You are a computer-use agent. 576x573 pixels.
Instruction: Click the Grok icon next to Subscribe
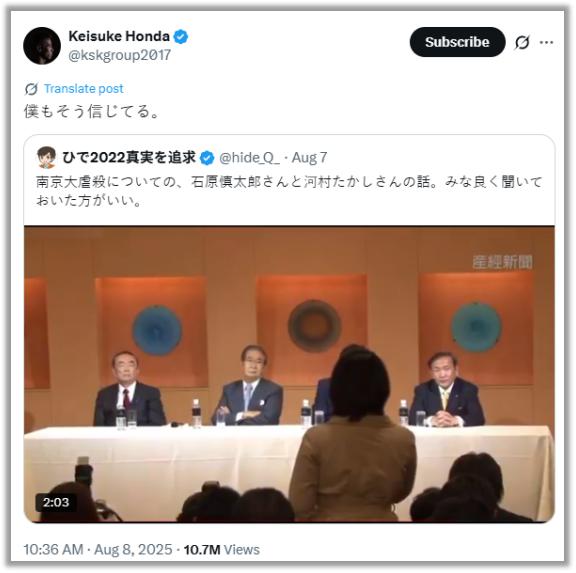pos(522,42)
